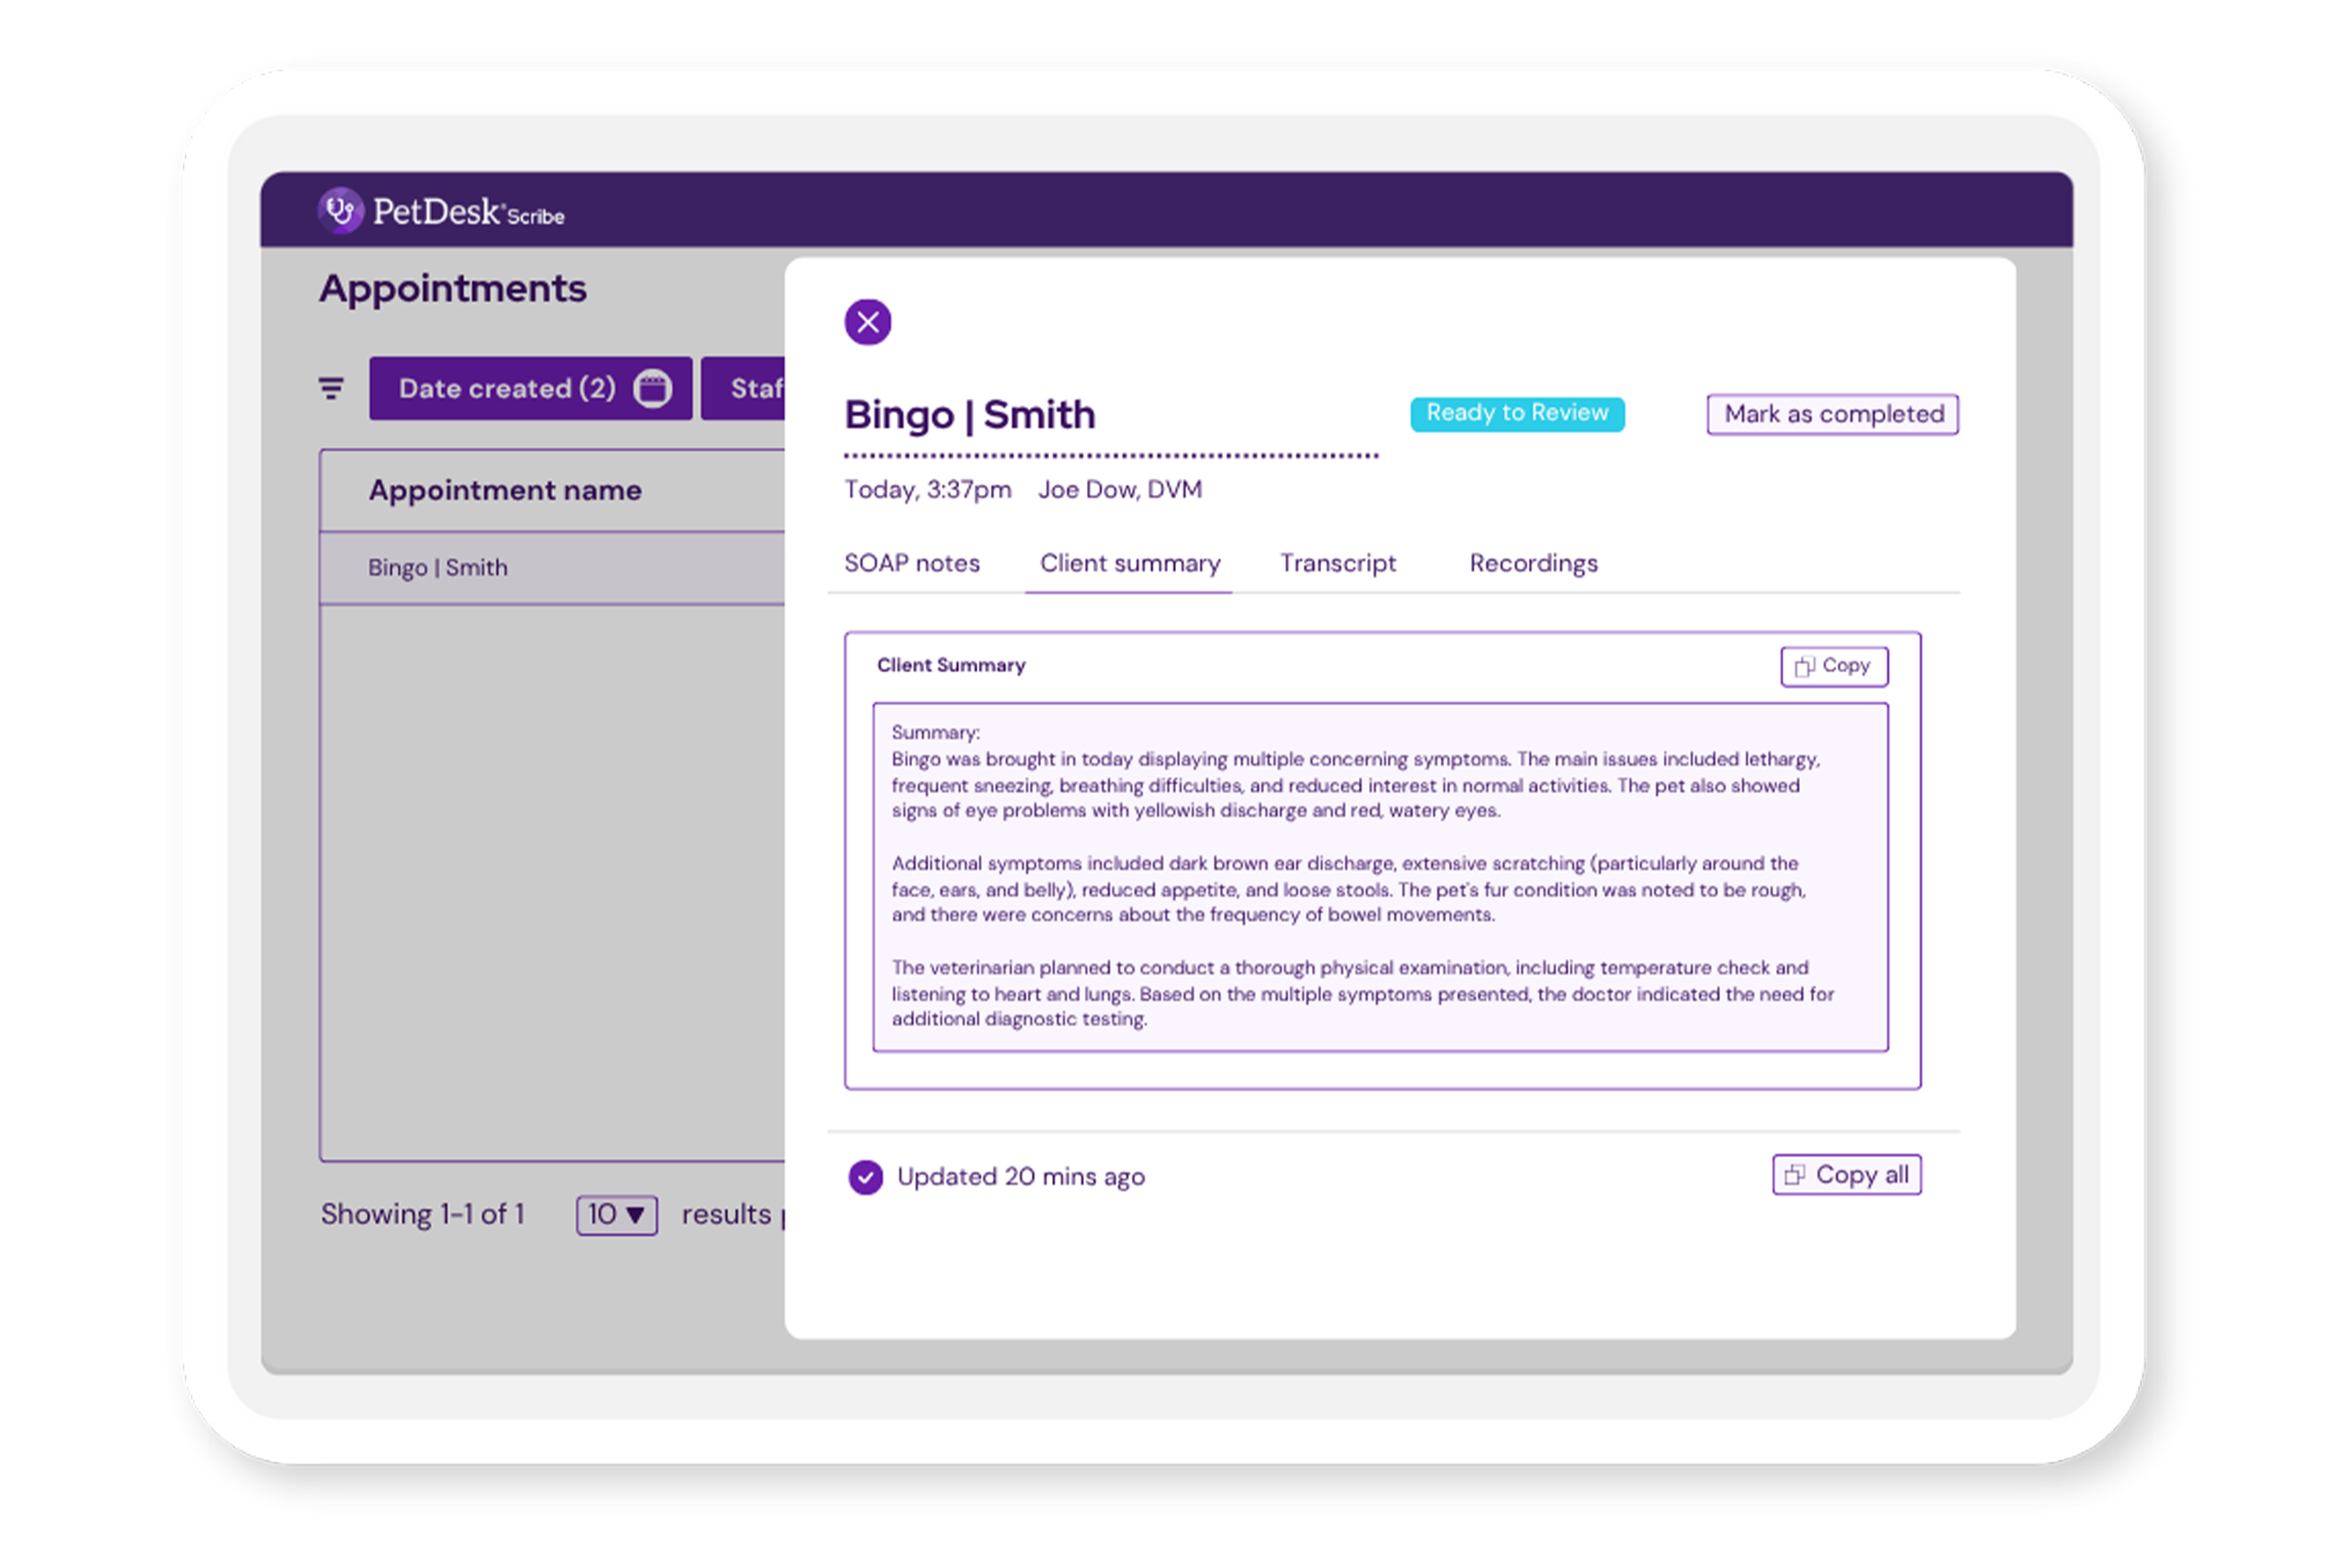Switch to the Recordings tab
The height and width of the screenshot is (1568, 2352).
click(1533, 563)
